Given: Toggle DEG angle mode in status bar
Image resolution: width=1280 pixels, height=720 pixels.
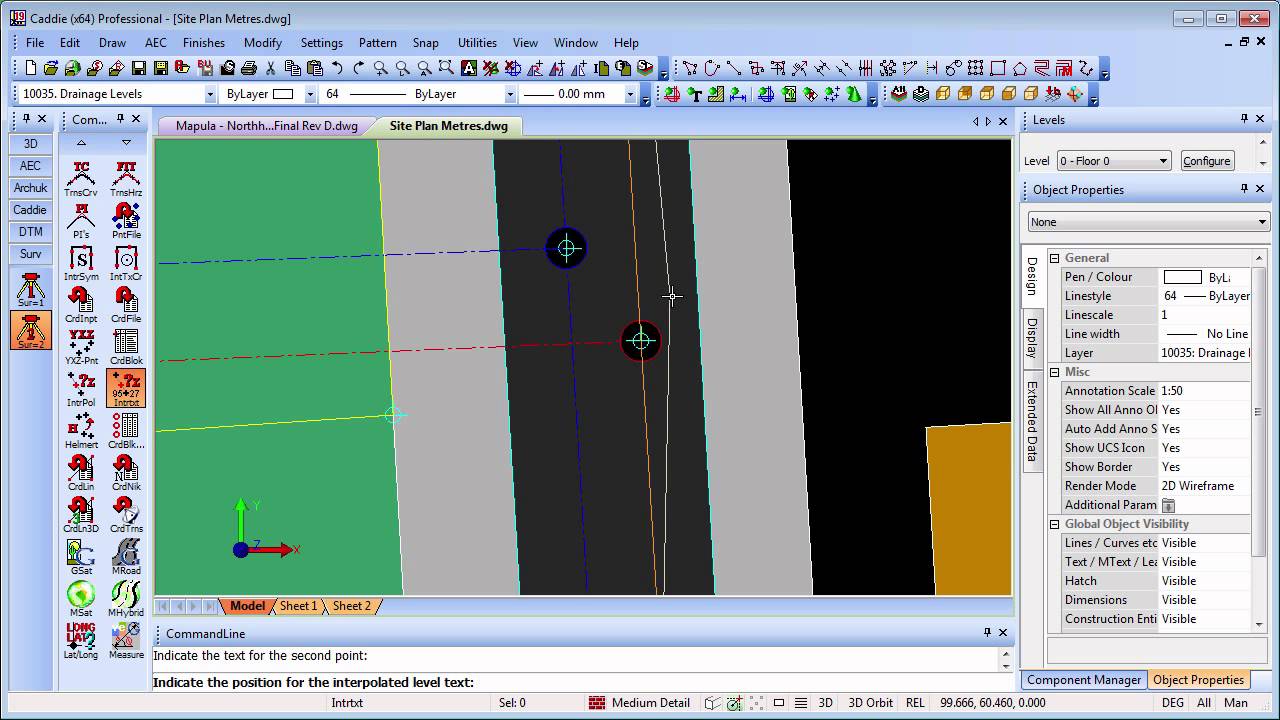Looking at the screenshot, I should click(x=1171, y=702).
